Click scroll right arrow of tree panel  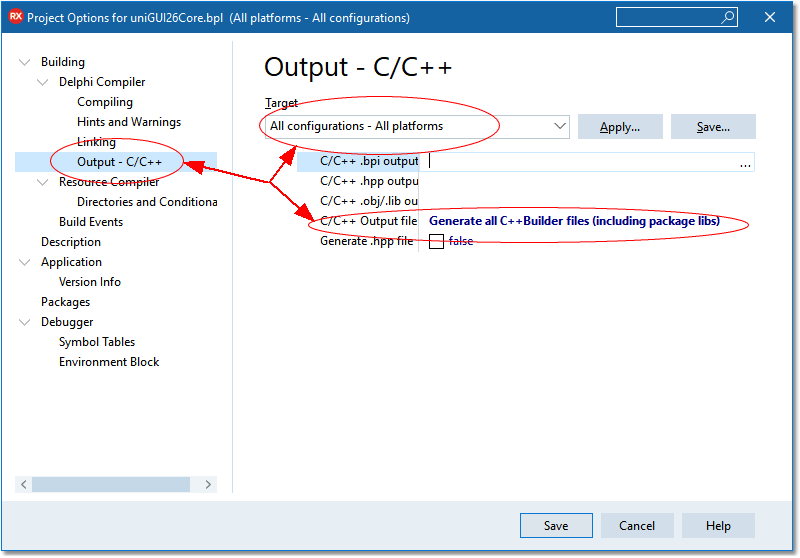(x=208, y=484)
